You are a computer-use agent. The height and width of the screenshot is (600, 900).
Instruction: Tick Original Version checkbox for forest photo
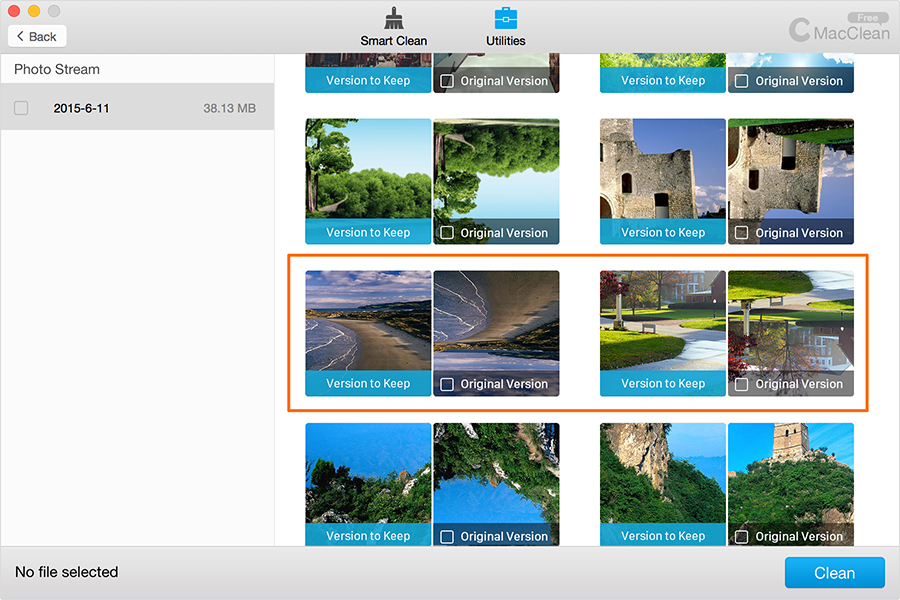click(447, 233)
